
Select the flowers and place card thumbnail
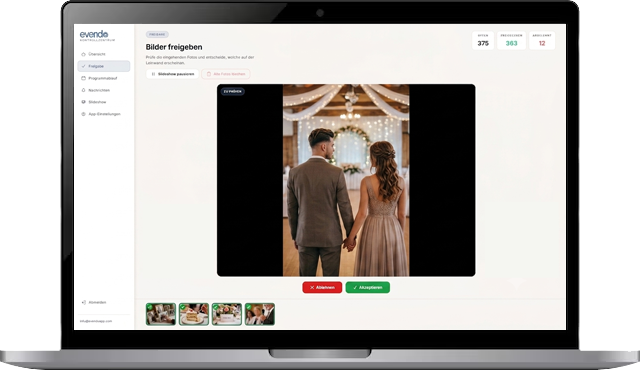[x=227, y=314]
